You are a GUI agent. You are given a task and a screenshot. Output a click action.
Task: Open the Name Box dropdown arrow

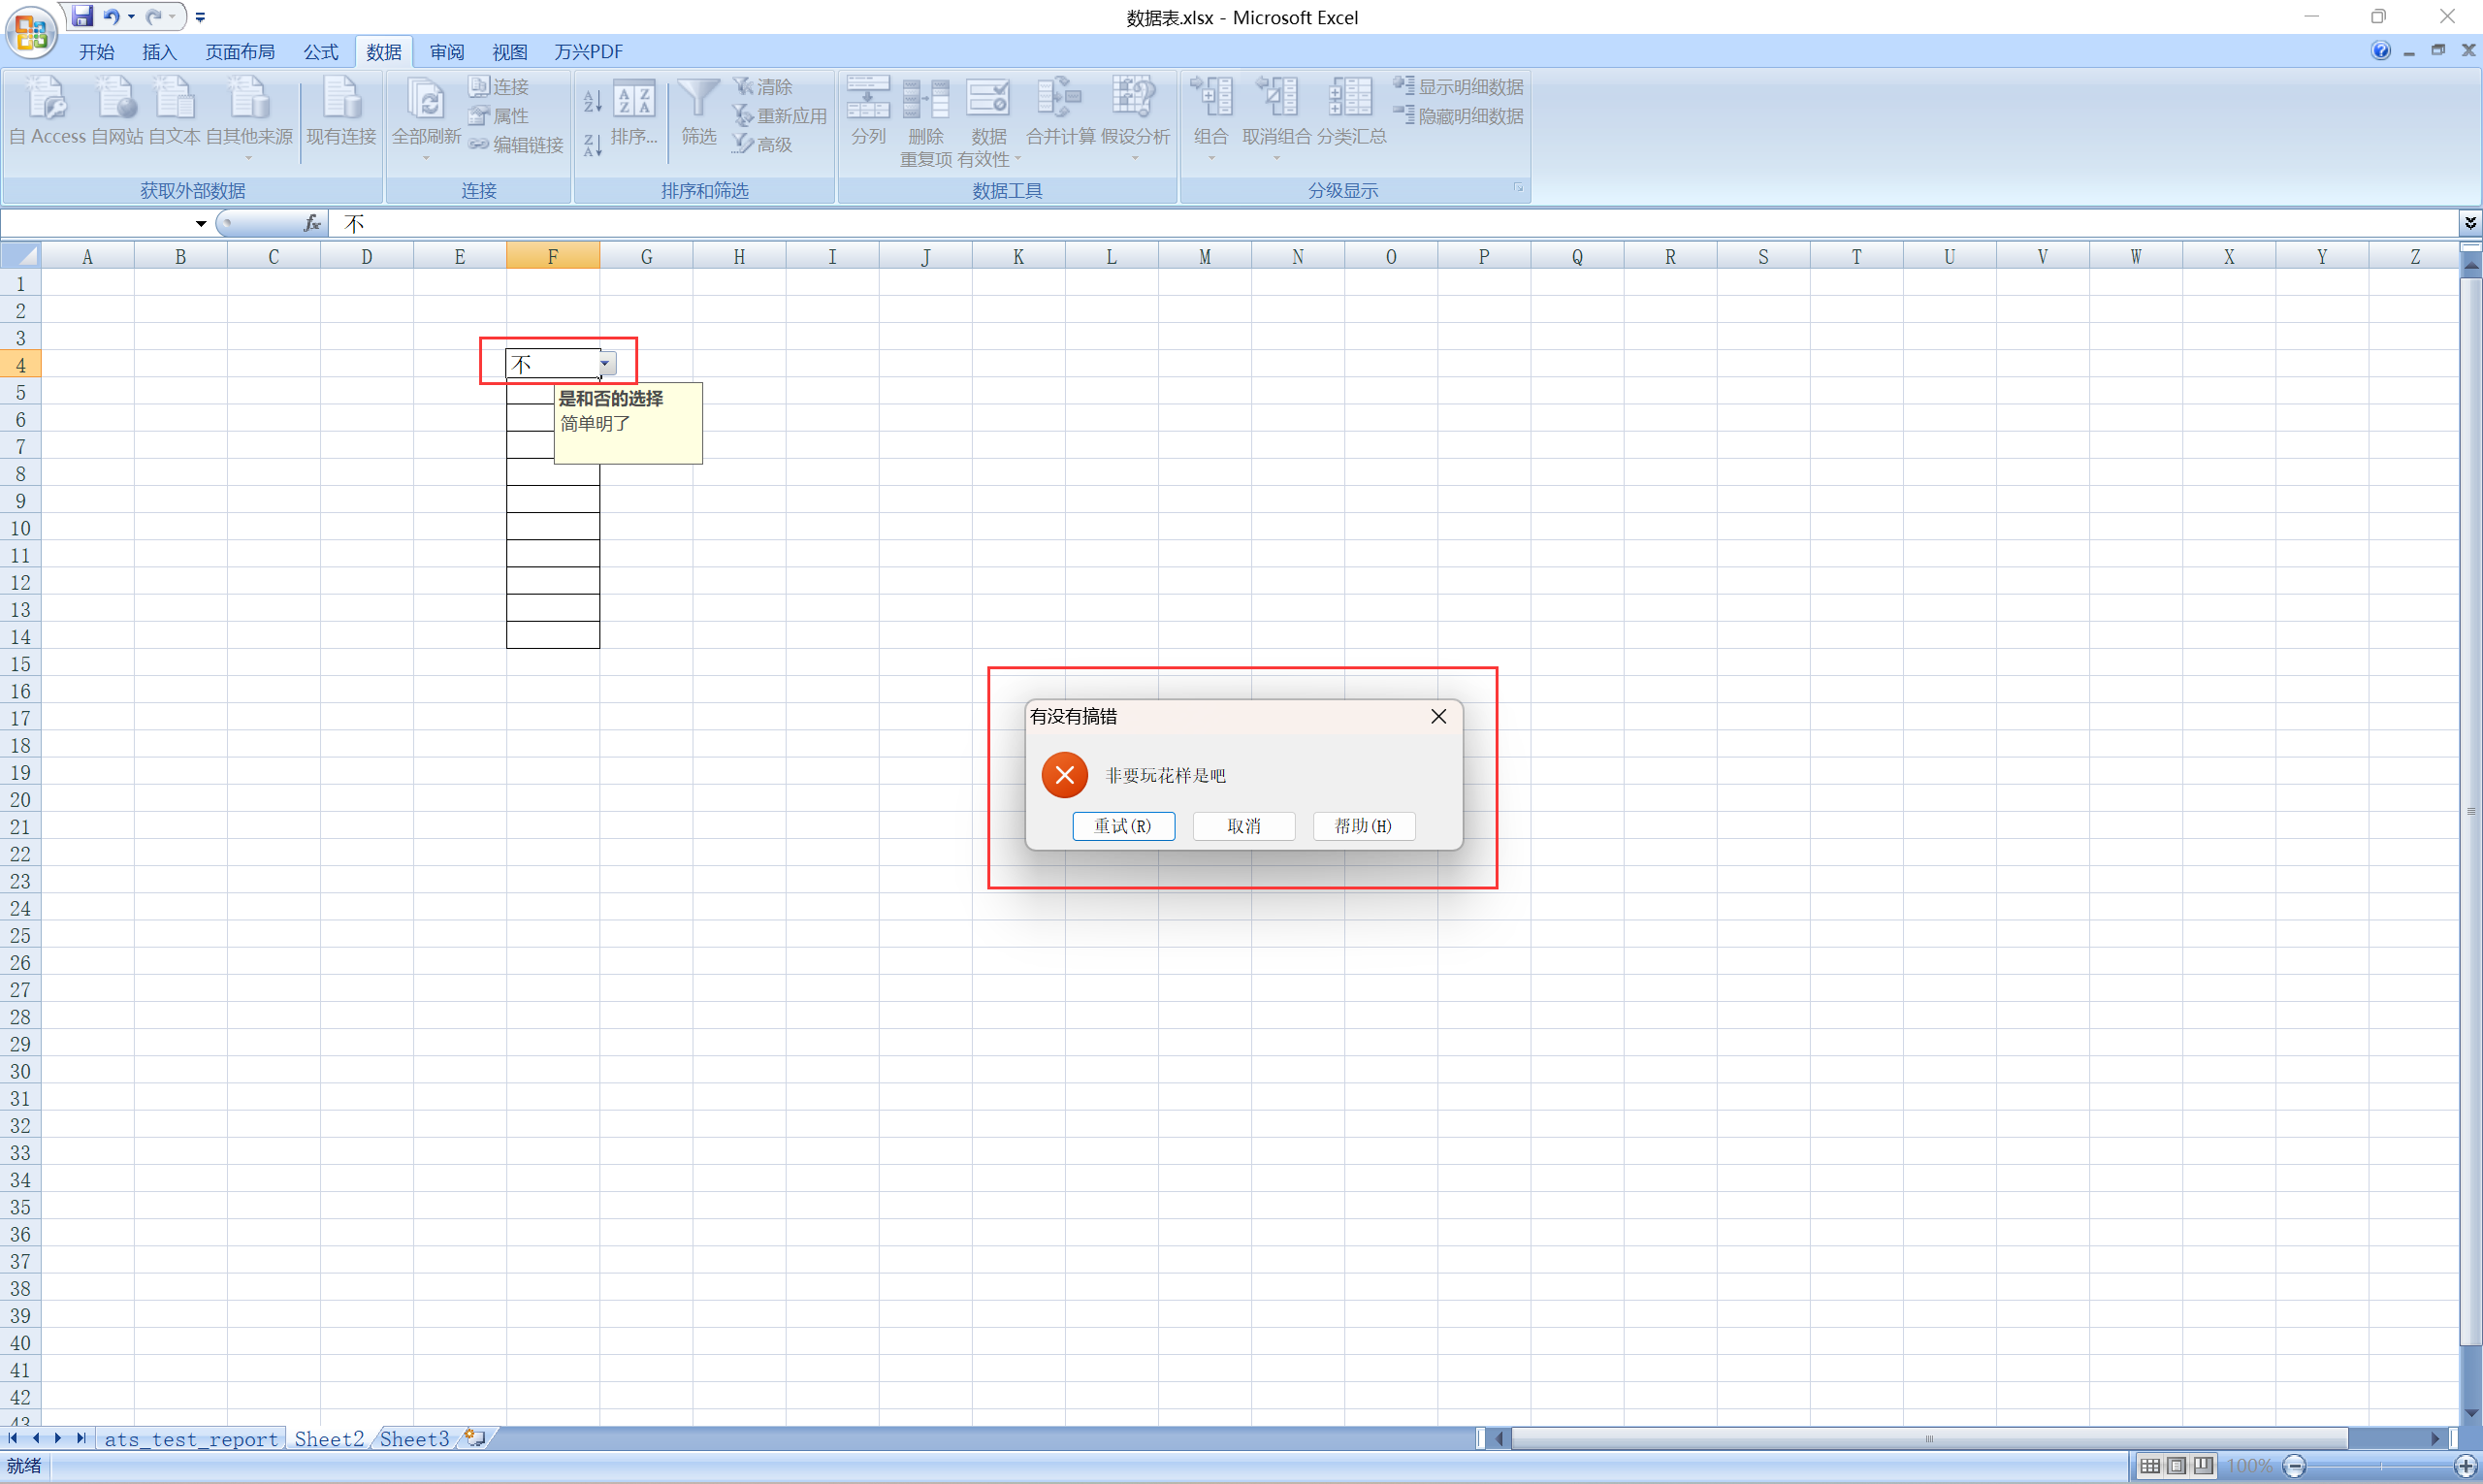pos(201,223)
